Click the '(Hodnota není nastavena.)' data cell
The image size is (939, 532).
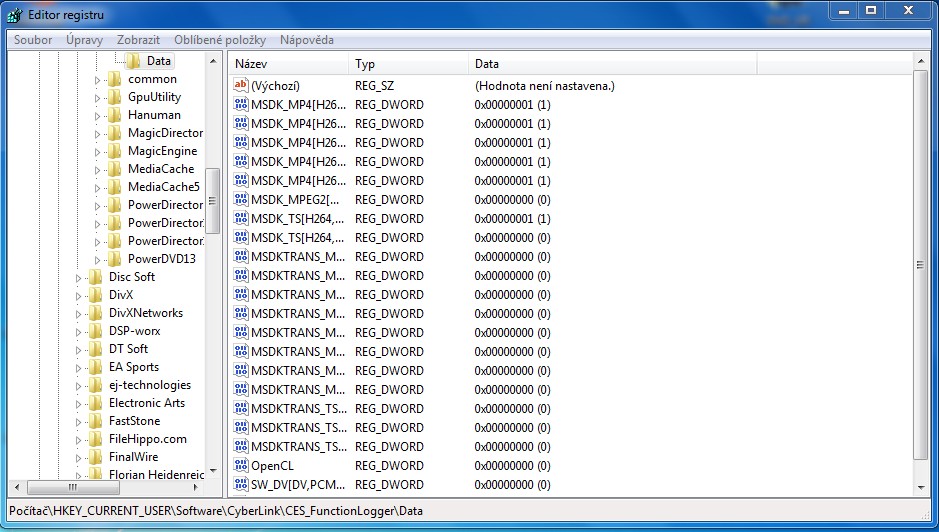pos(545,86)
